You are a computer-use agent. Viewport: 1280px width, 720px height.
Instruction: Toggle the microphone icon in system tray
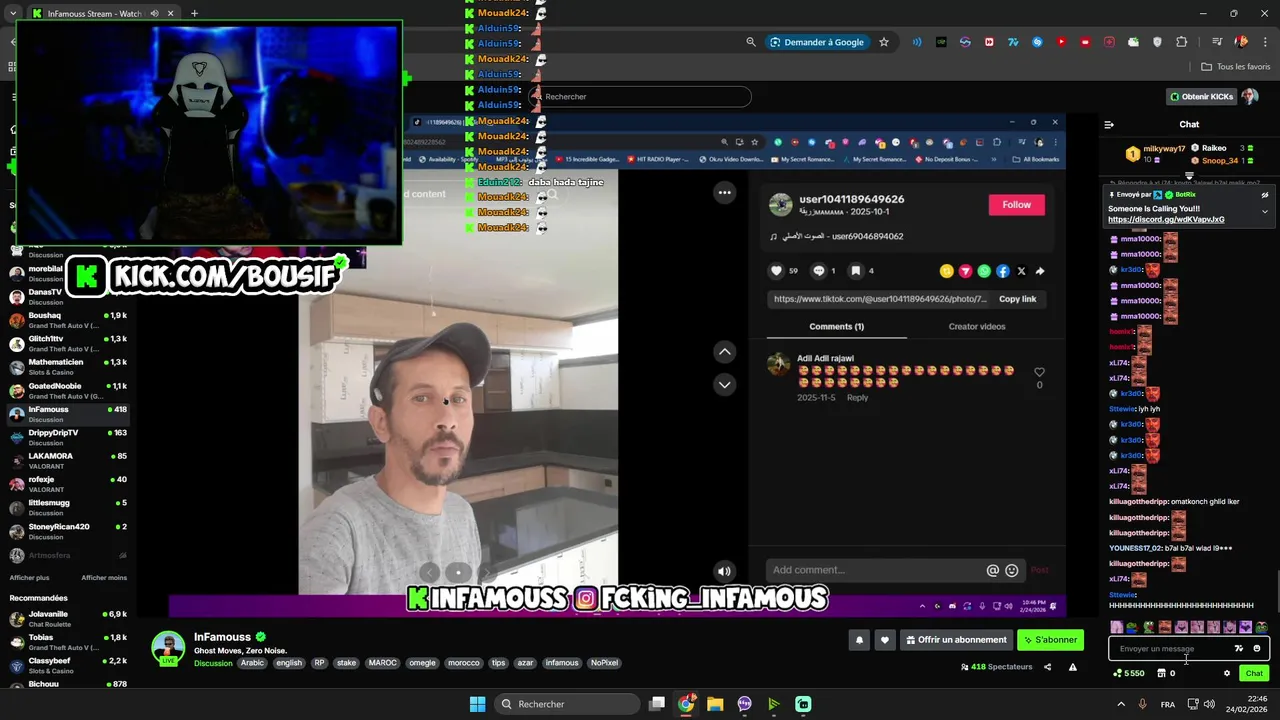pyautogui.click(x=1142, y=704)
